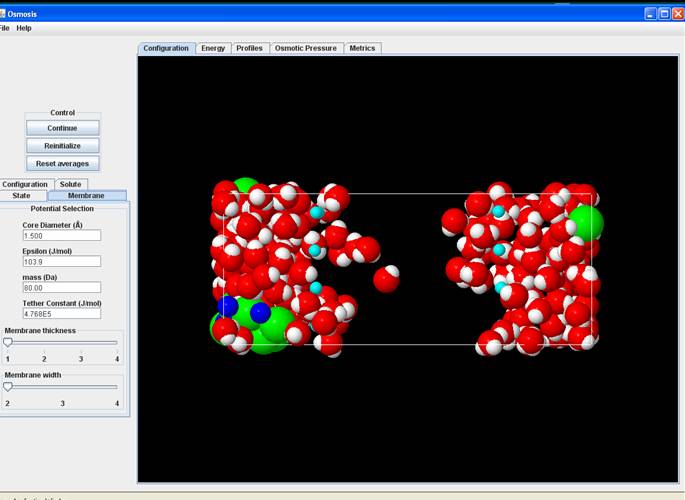Image resolution: width=685 pixels, height=500 pixels.
Task: Focus the Epsilon (J/mol) field
Action: [x=62, y=262]
